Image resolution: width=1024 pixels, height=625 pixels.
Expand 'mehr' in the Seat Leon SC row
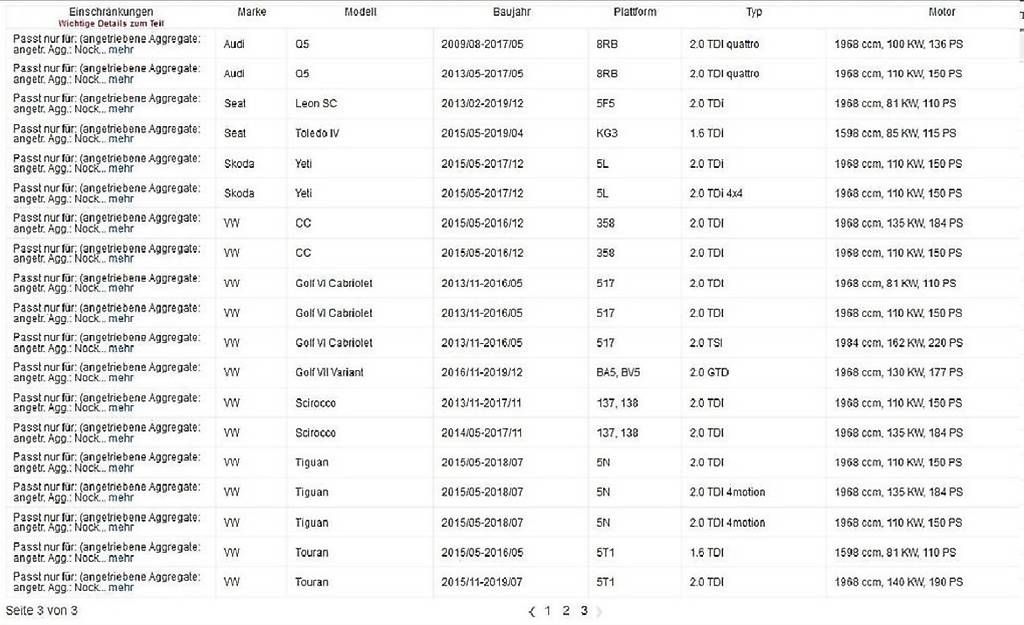pyautogui.click(x=121, y=109)
